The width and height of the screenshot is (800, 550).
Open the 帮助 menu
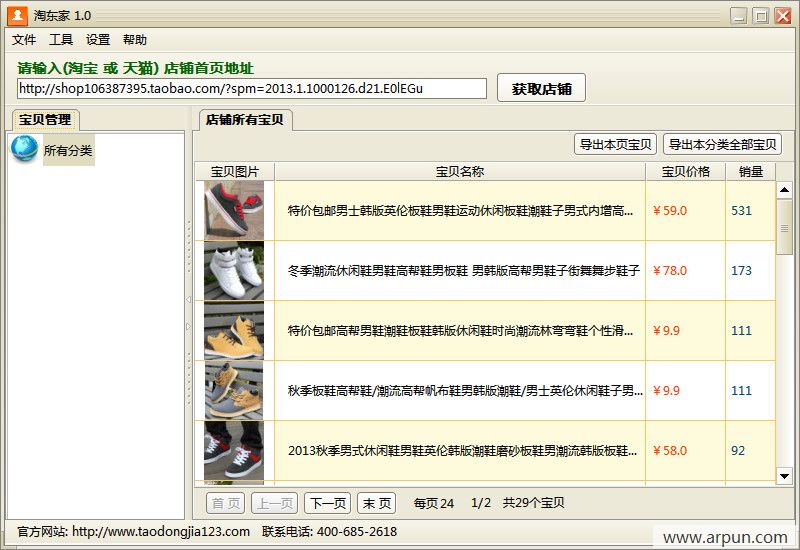pyautogui.click(x=135, y=40)
